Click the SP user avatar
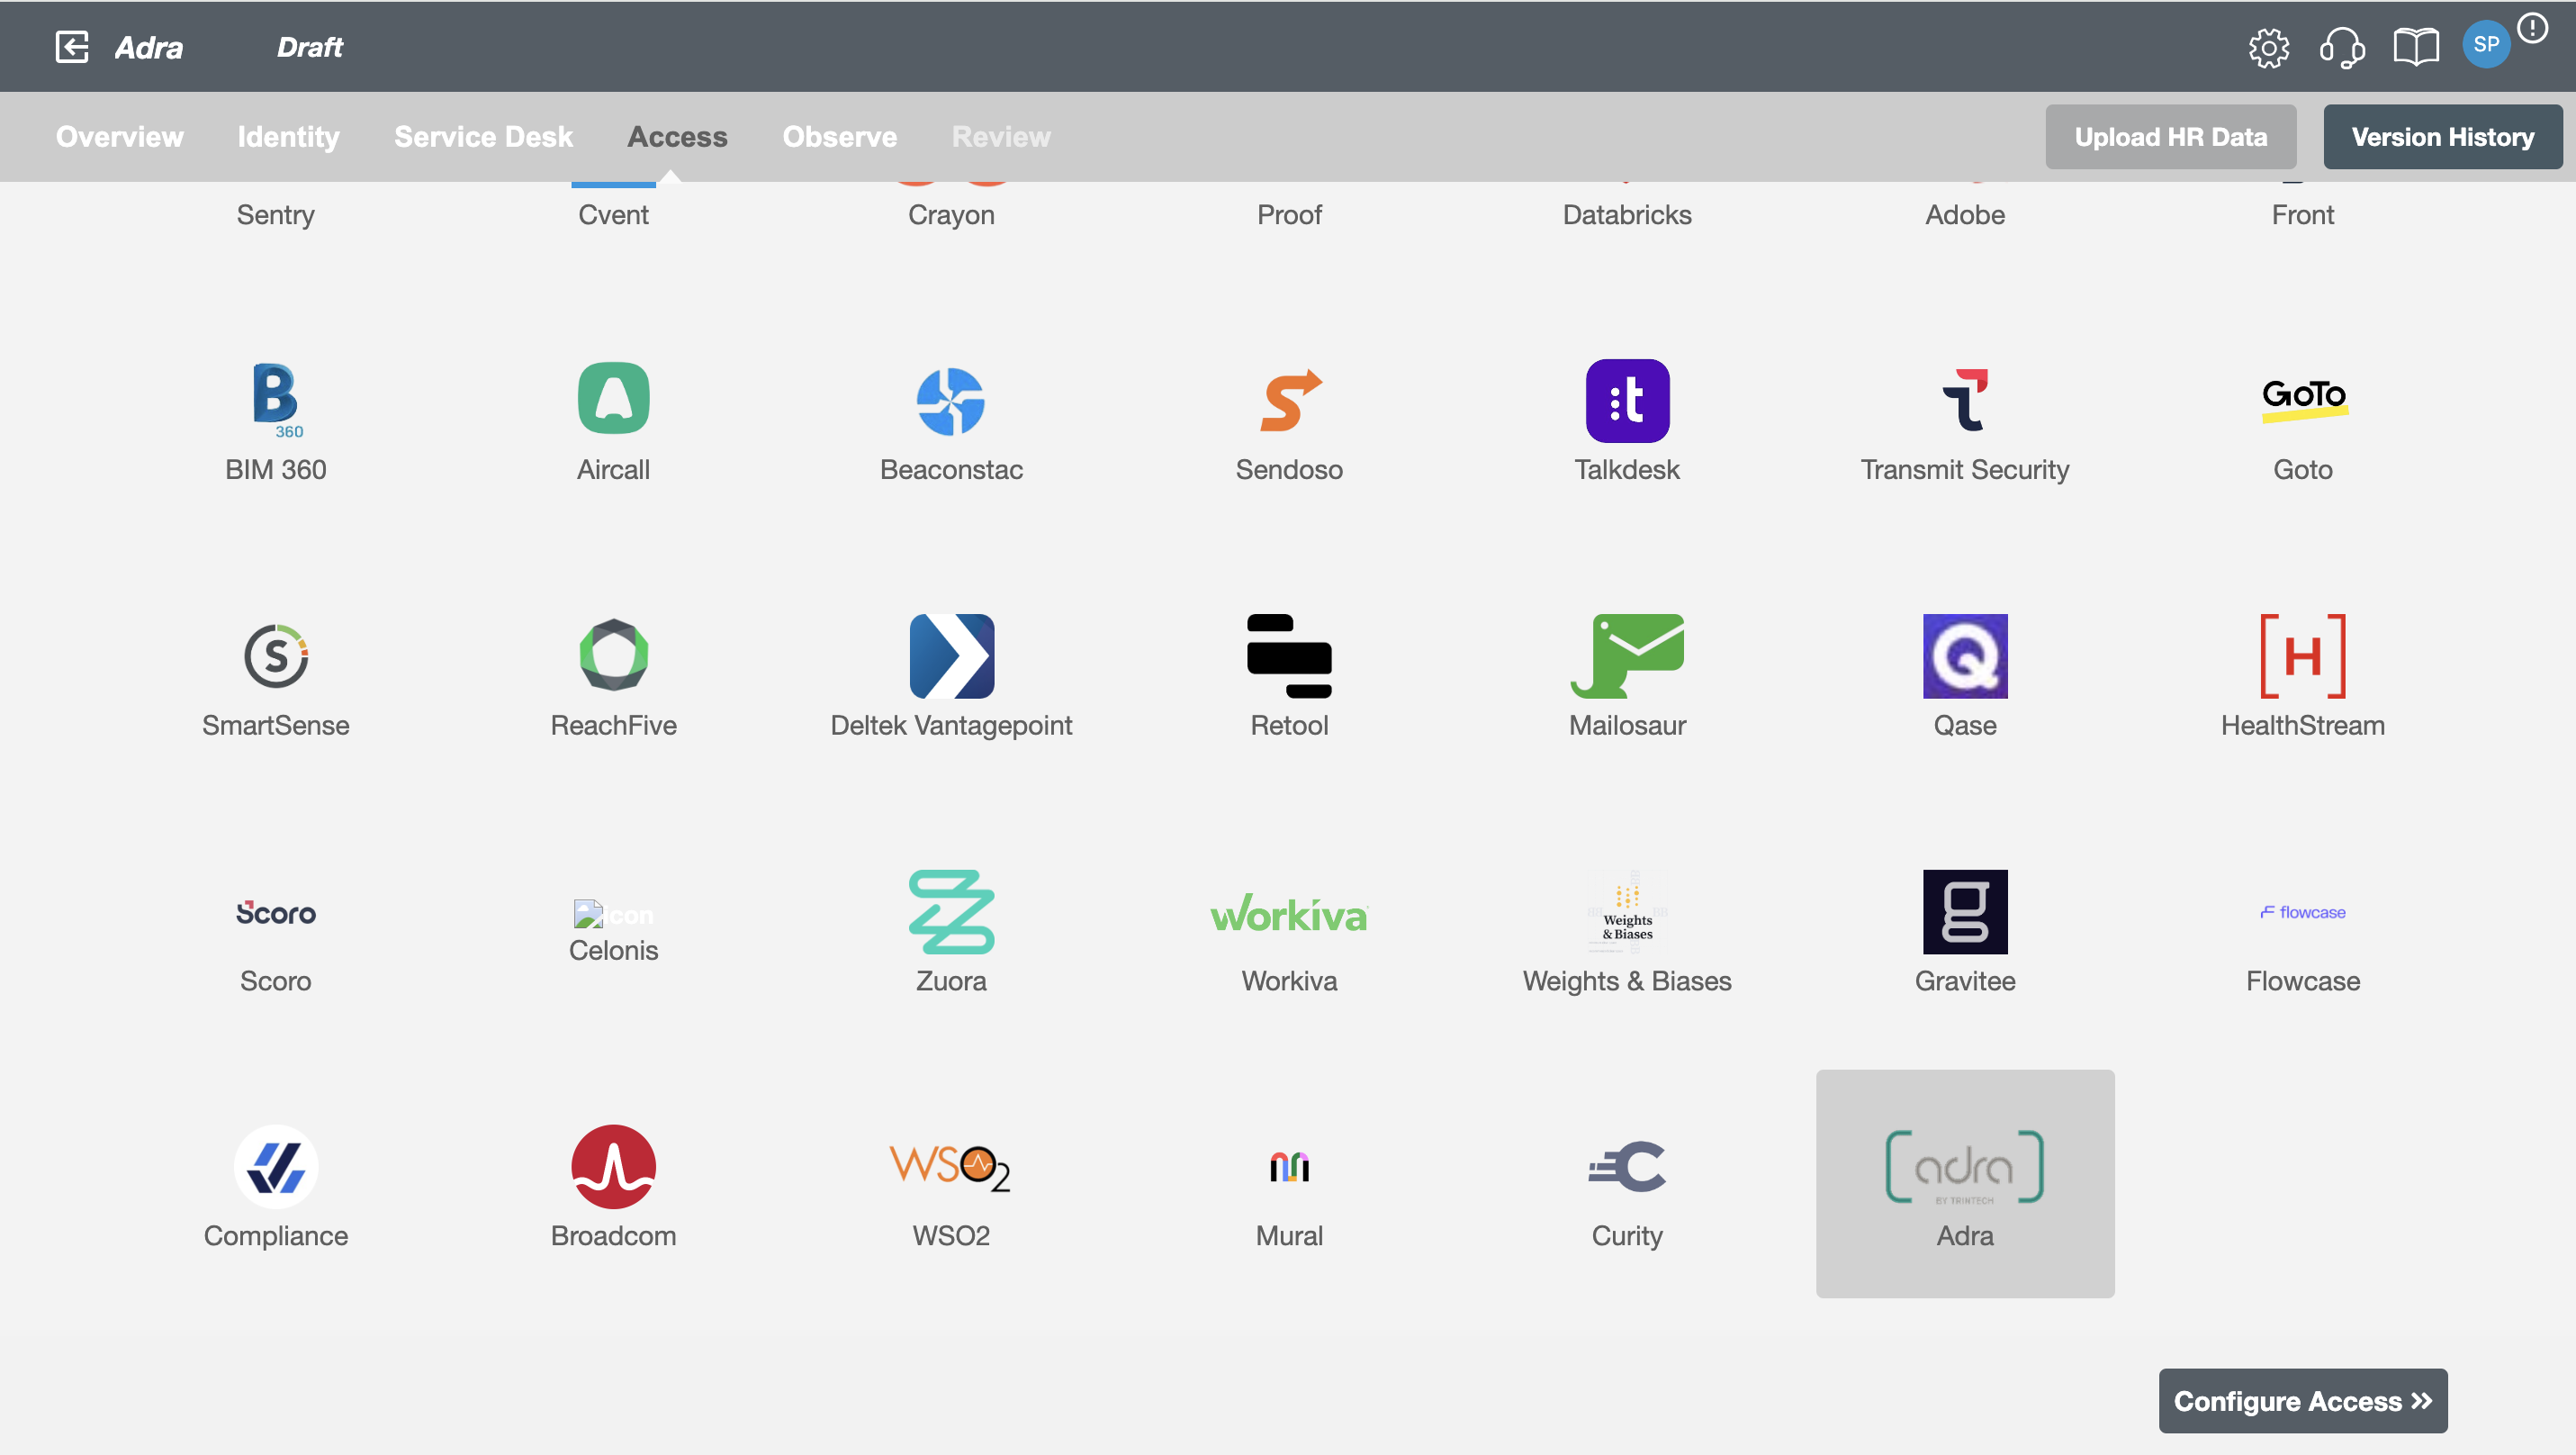 coord(2486,45)
